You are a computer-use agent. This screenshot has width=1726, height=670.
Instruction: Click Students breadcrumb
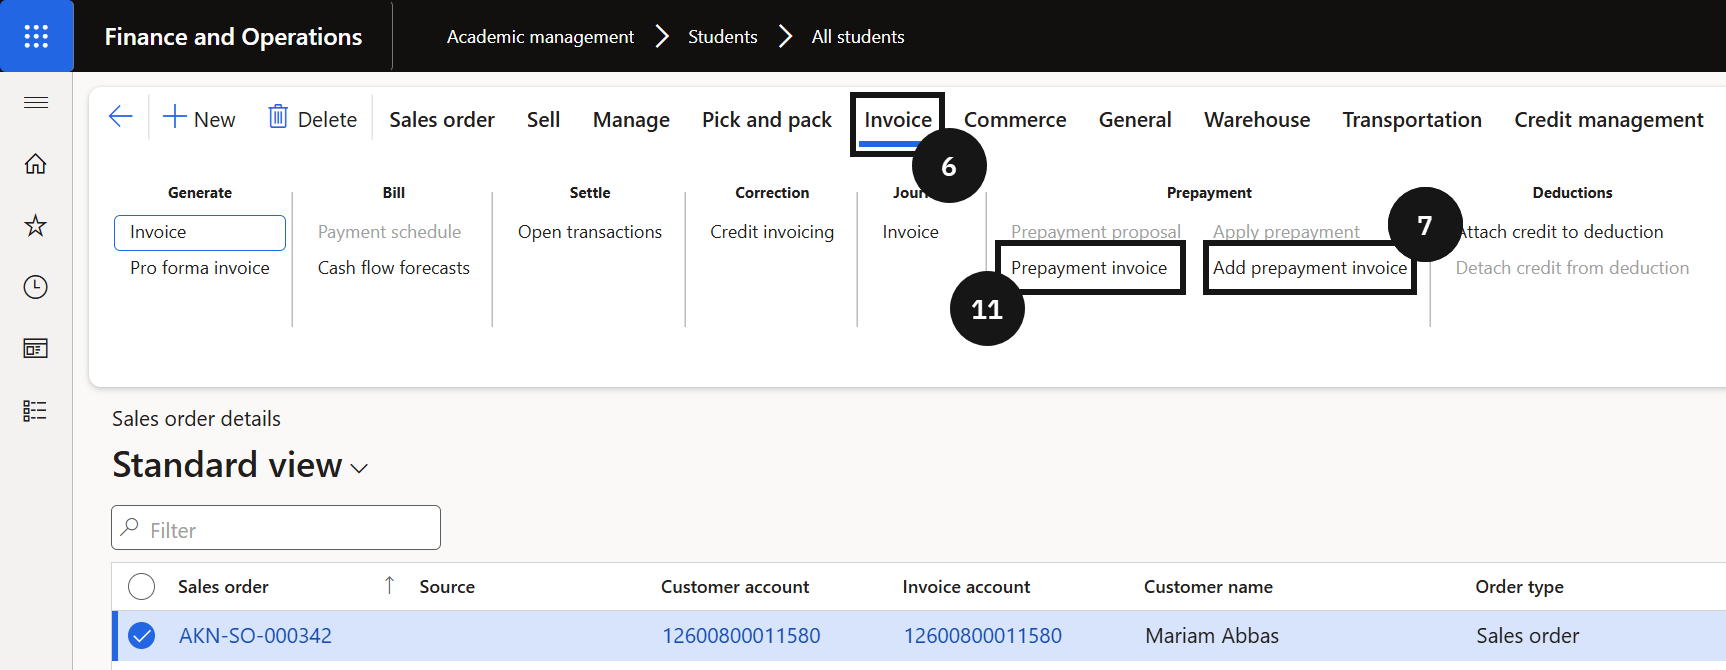point(723,37)
